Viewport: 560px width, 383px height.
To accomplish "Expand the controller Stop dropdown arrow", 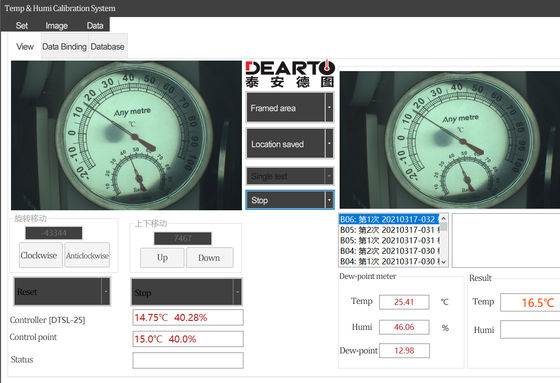I will (x=237, y=292).
